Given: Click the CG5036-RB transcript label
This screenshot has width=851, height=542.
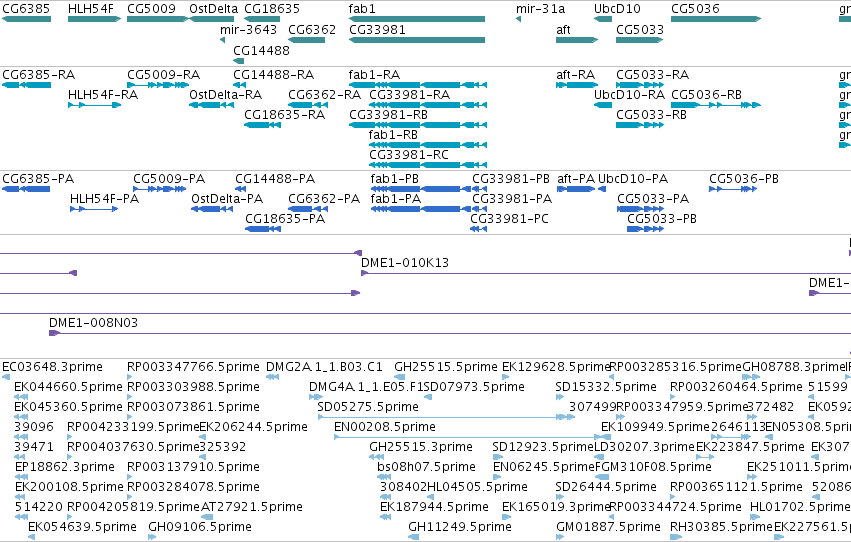Looking at the screenshot, I should pyautogui.click(x=706, y=94).
